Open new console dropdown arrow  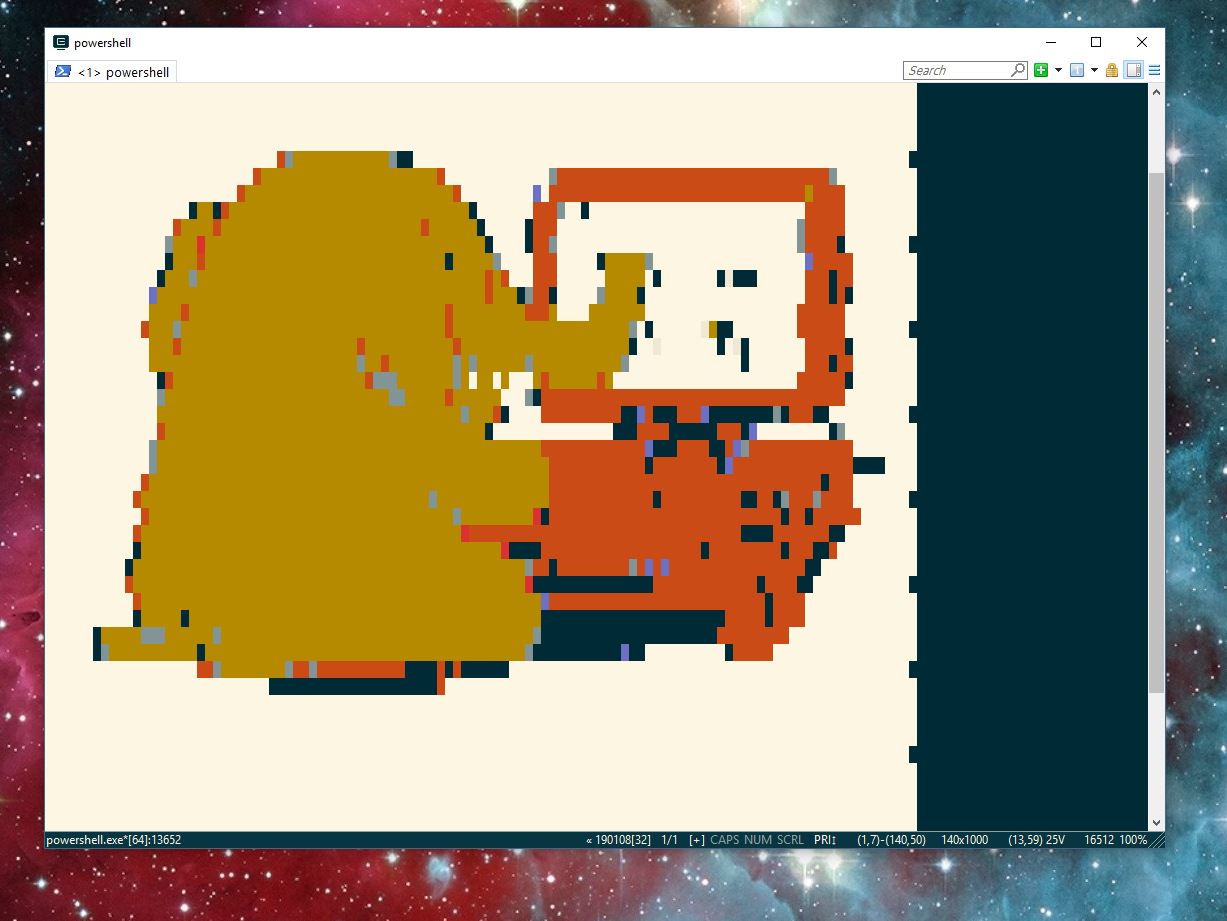[x=1058, y=70]
